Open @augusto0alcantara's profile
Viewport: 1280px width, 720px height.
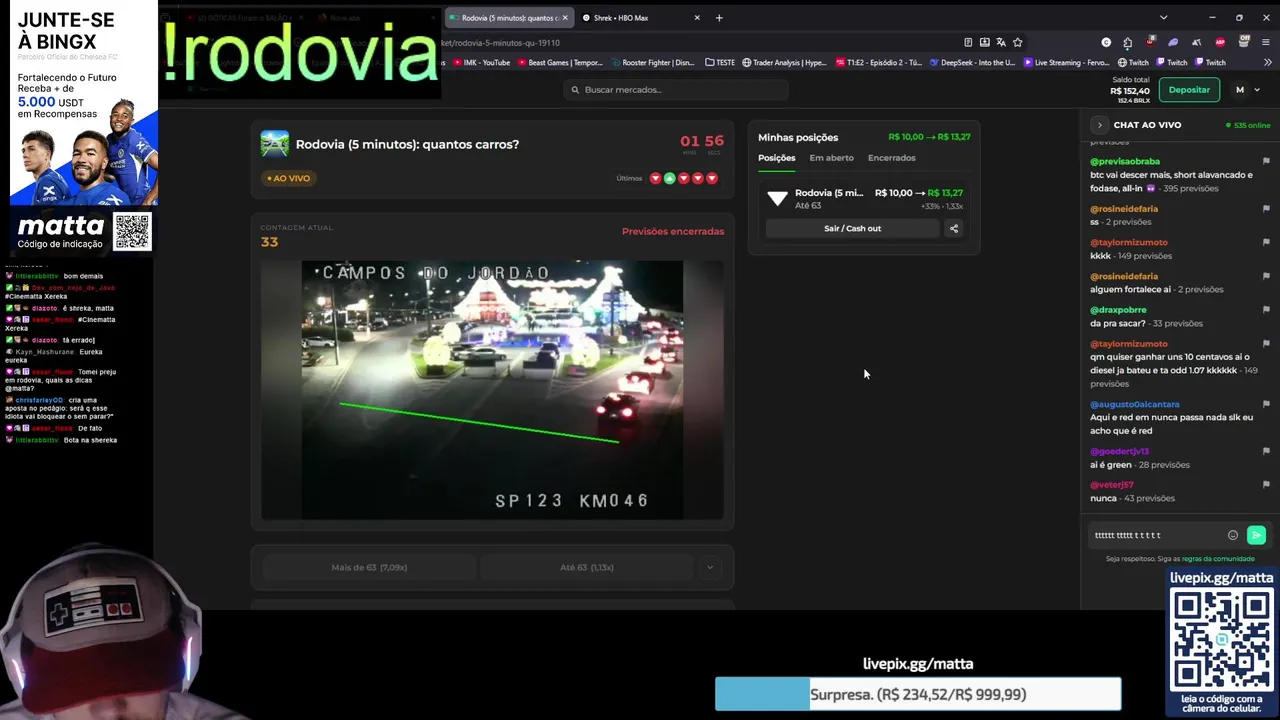1135,404
